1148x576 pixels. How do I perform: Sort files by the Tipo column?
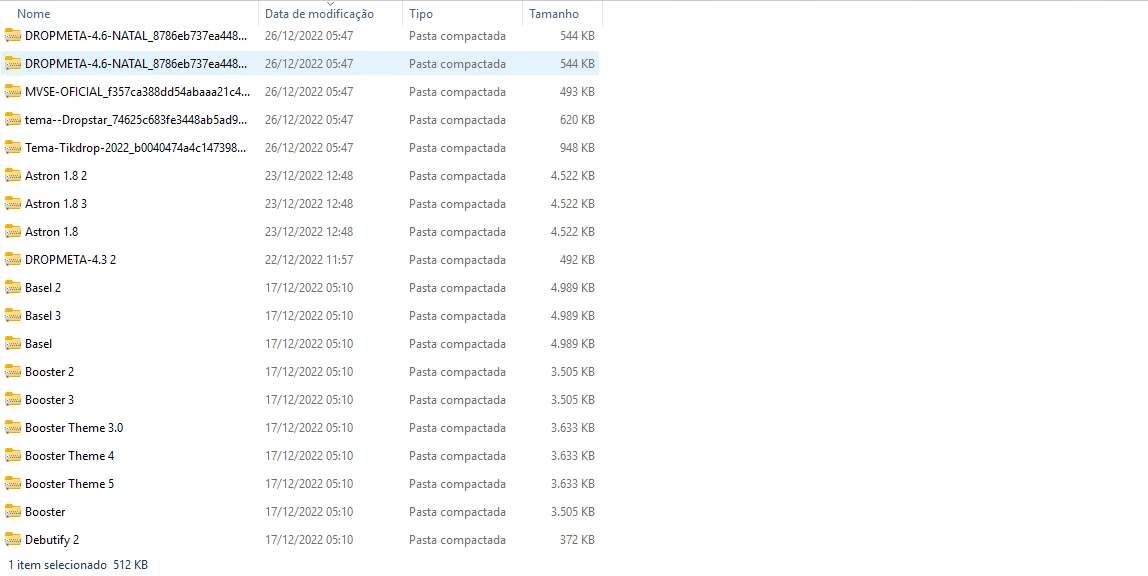(x=421, y=14)
